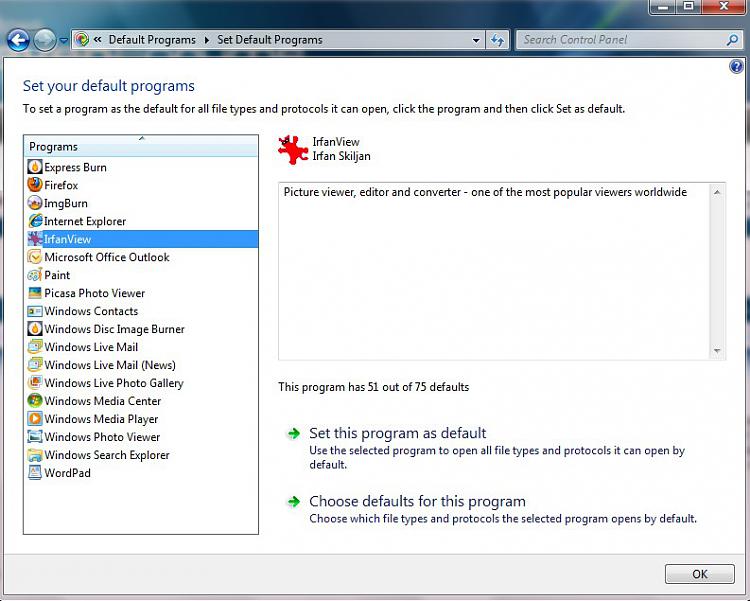Open the recent pages dropdown arrow
Screen dimensions: 750x601
(x=63, y=41)
